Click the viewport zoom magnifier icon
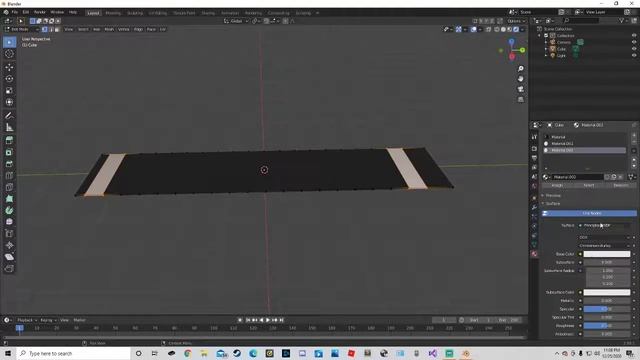This screenshot has width=640, height=360. (x=520, y=69)
